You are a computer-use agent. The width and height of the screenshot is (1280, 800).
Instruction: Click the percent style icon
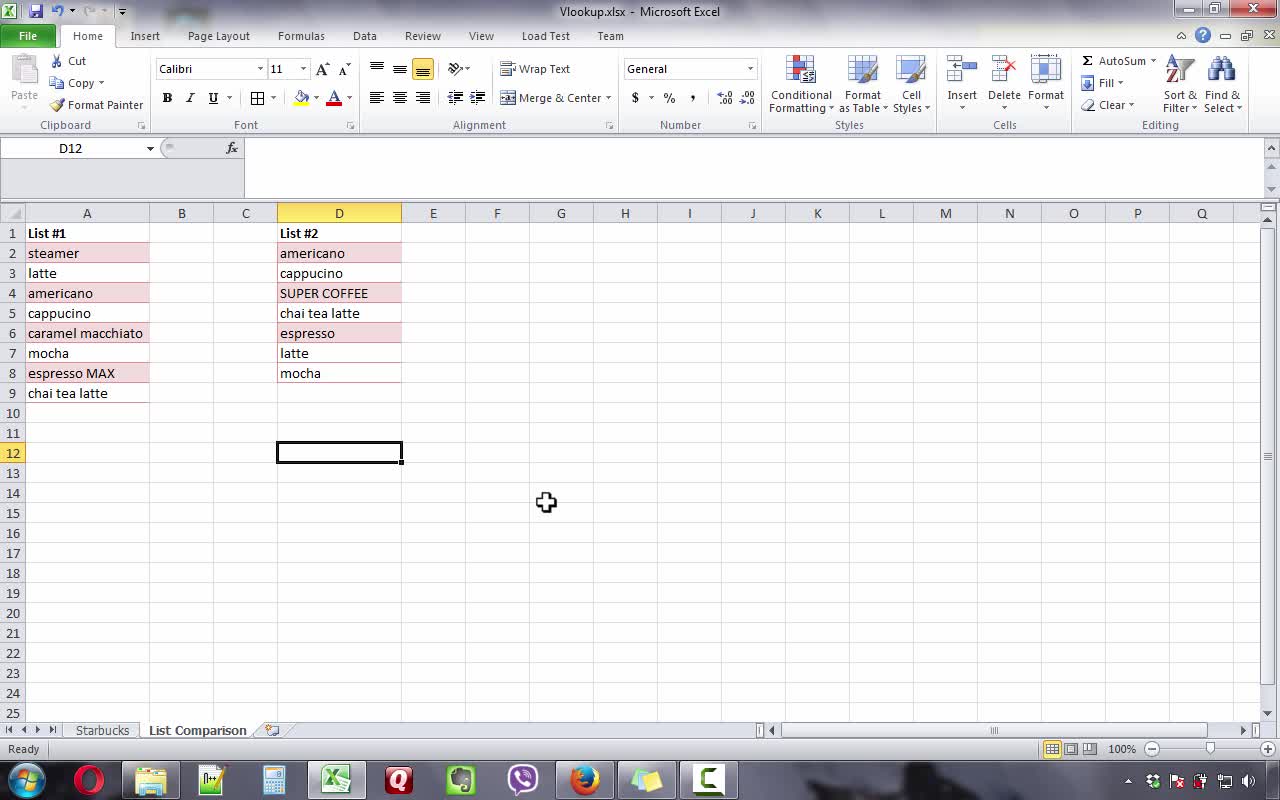tap(669, 98)
